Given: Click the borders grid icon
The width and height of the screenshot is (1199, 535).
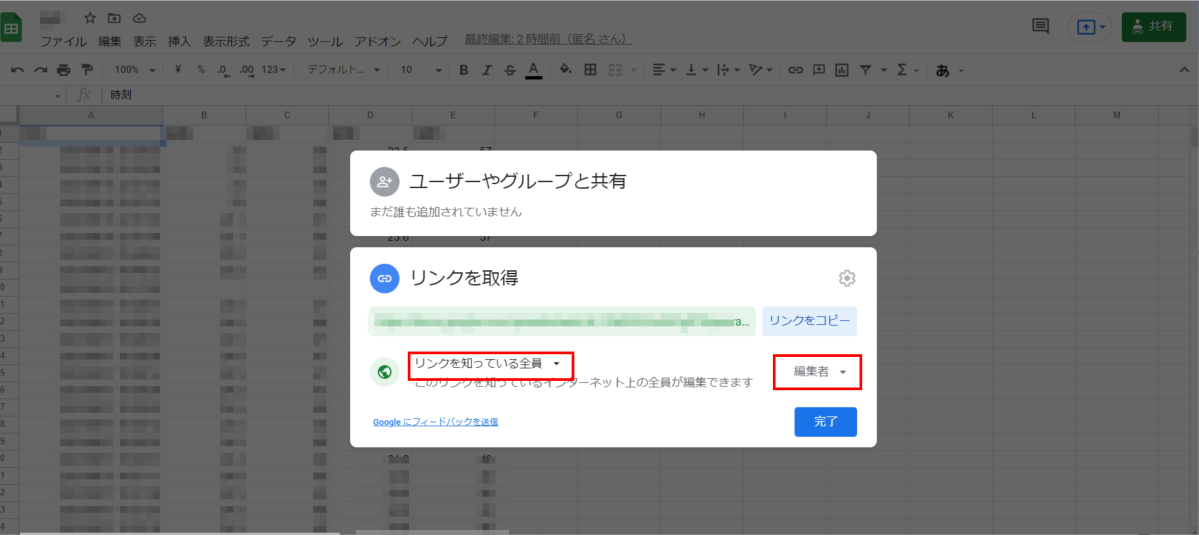Looking at the screenshot, I should [590, 70].
